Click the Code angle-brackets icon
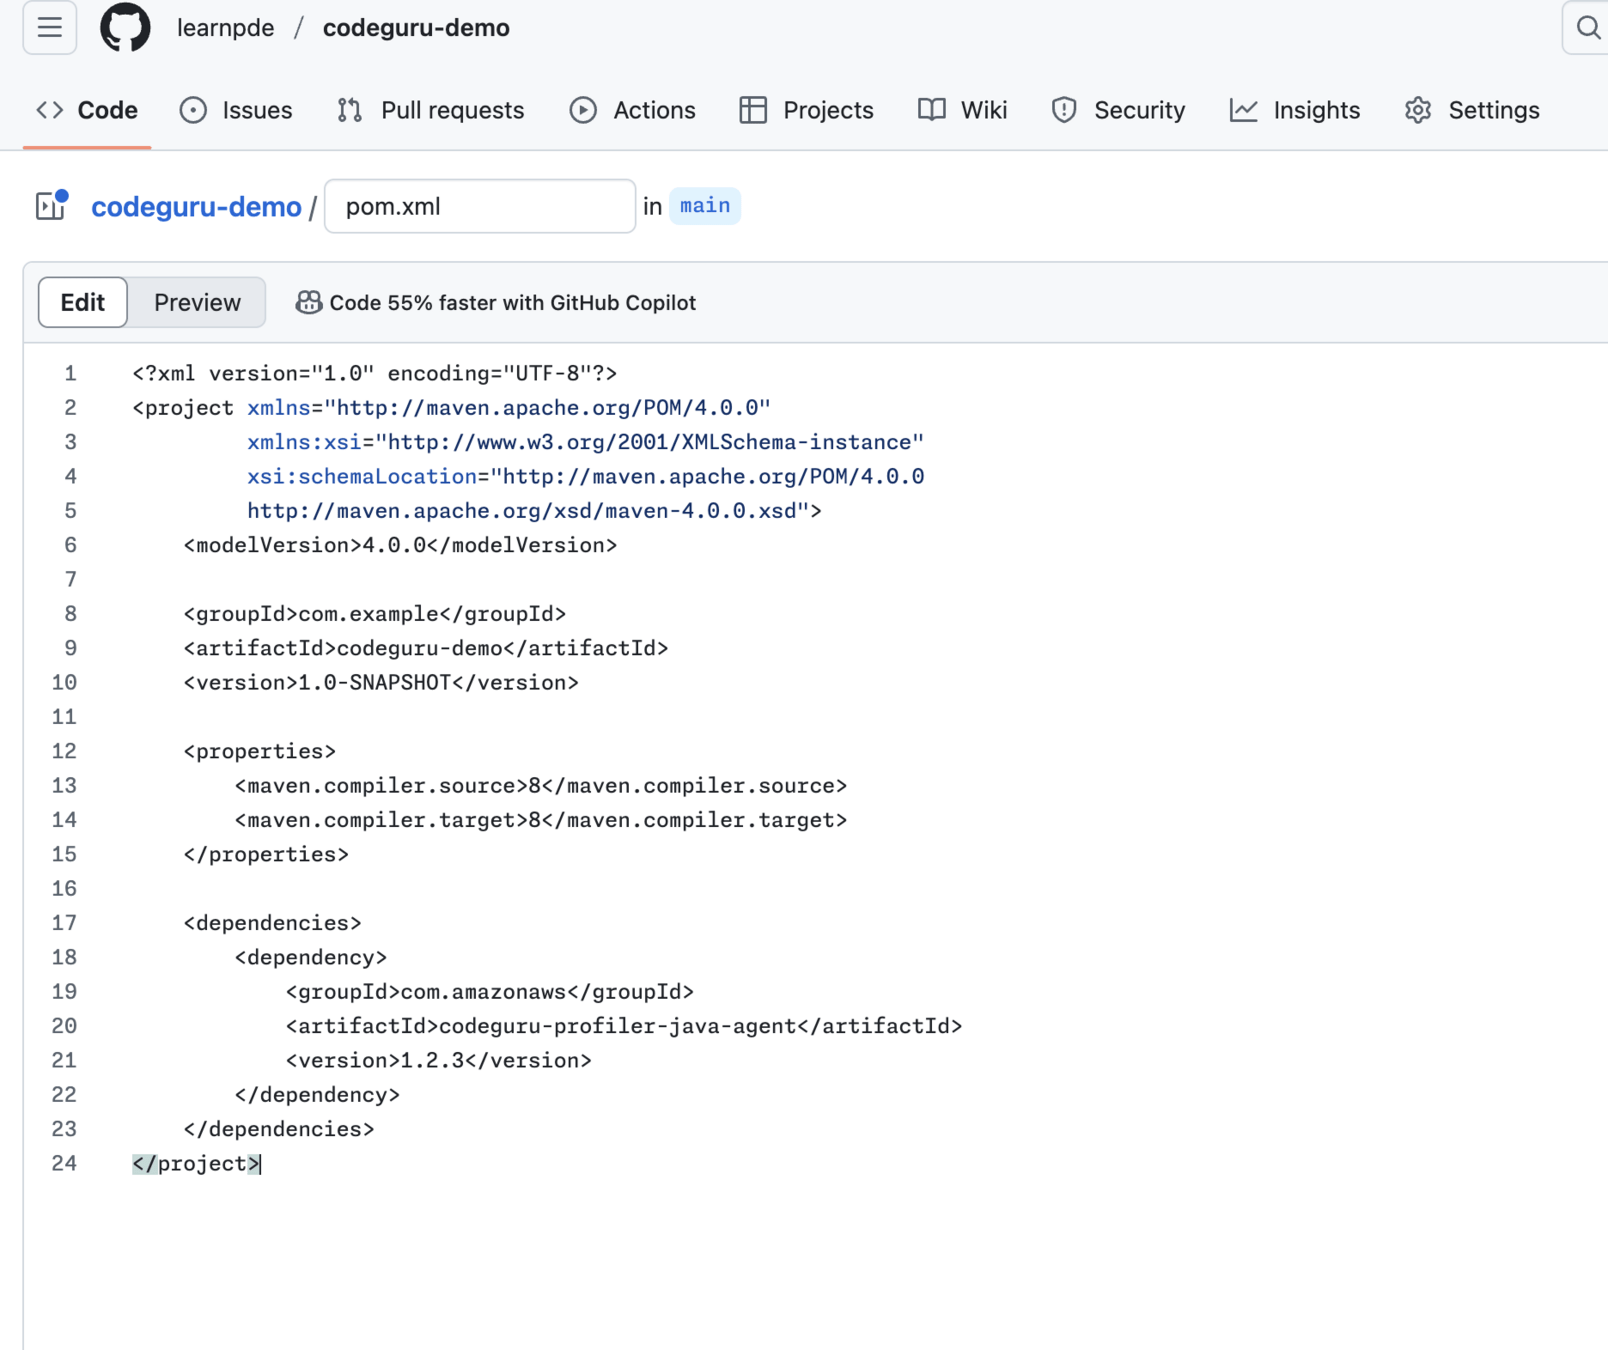The image size is (1608, 1350). (x=50, y=110)
